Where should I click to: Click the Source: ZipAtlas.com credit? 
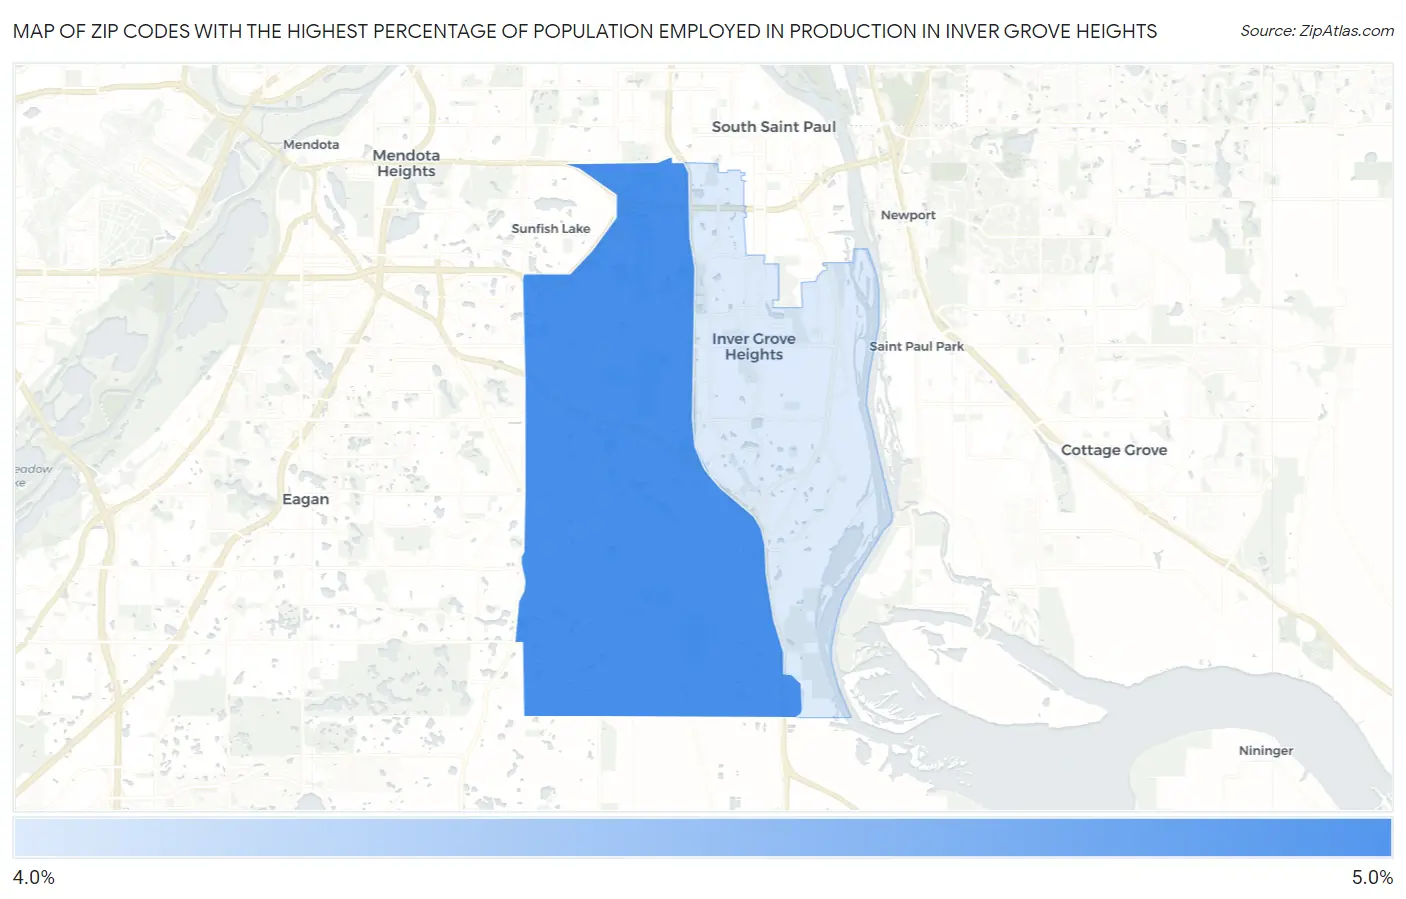point(1317,31)
